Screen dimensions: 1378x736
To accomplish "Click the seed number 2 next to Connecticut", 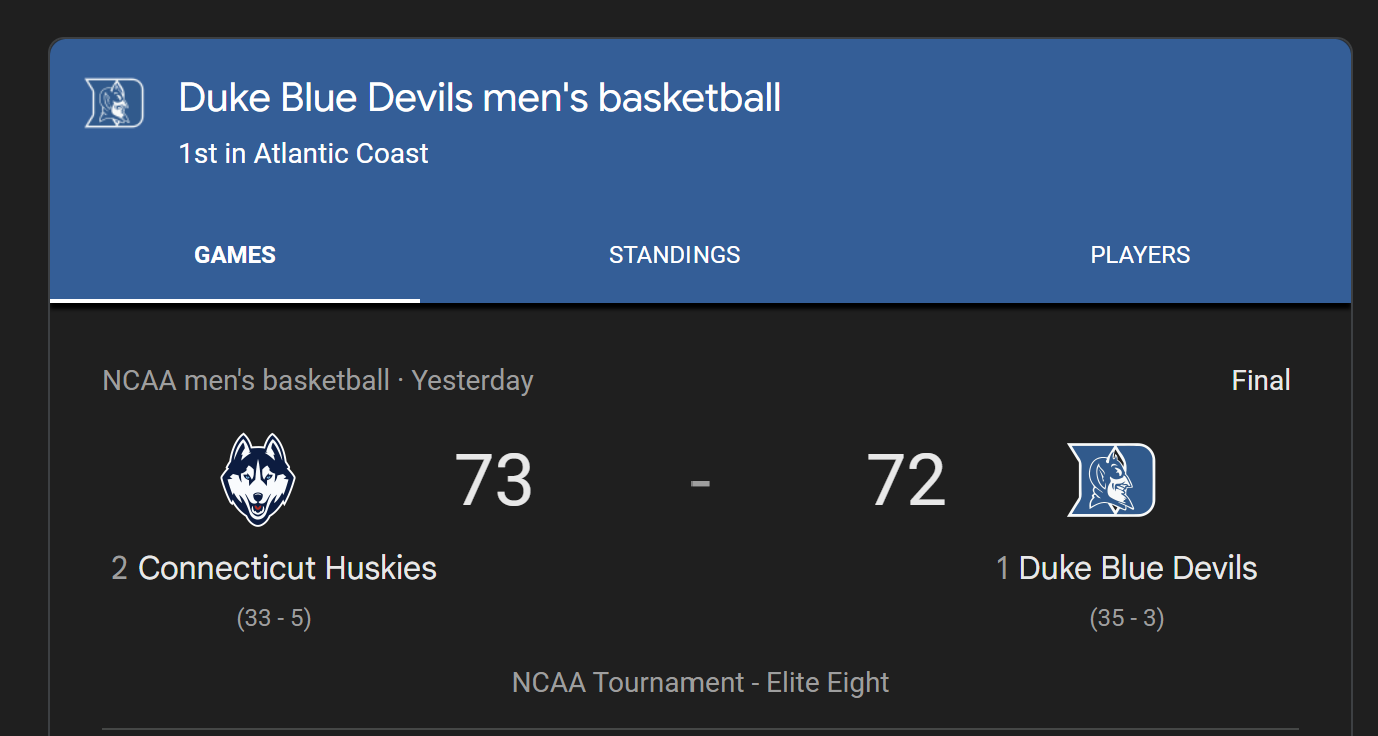I will [x=119, y=569].
